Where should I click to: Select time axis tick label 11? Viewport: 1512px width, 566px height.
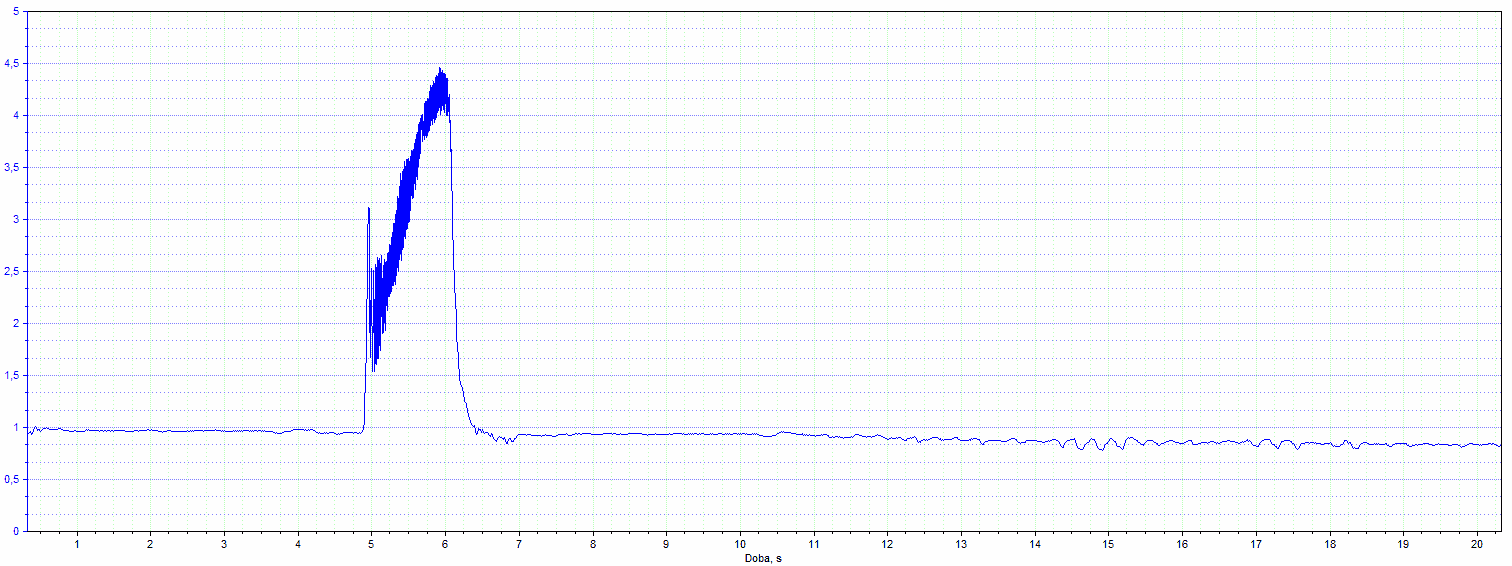pyautogui.click(x=814, y=545)
